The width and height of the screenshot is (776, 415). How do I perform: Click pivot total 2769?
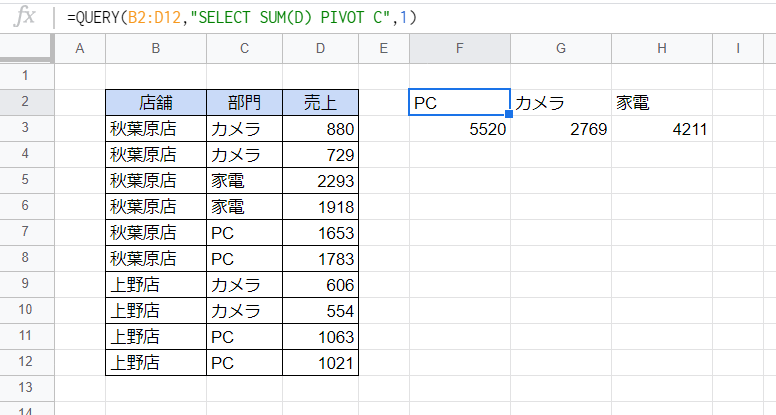click(561, 129)
